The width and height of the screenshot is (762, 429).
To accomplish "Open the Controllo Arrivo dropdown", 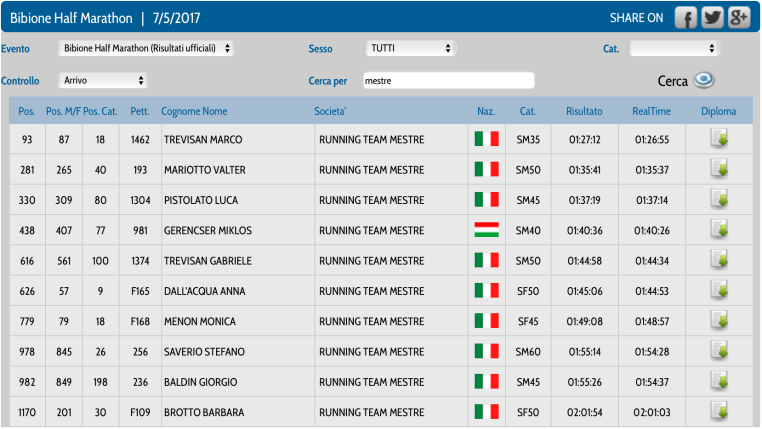I will pos(103,80).
